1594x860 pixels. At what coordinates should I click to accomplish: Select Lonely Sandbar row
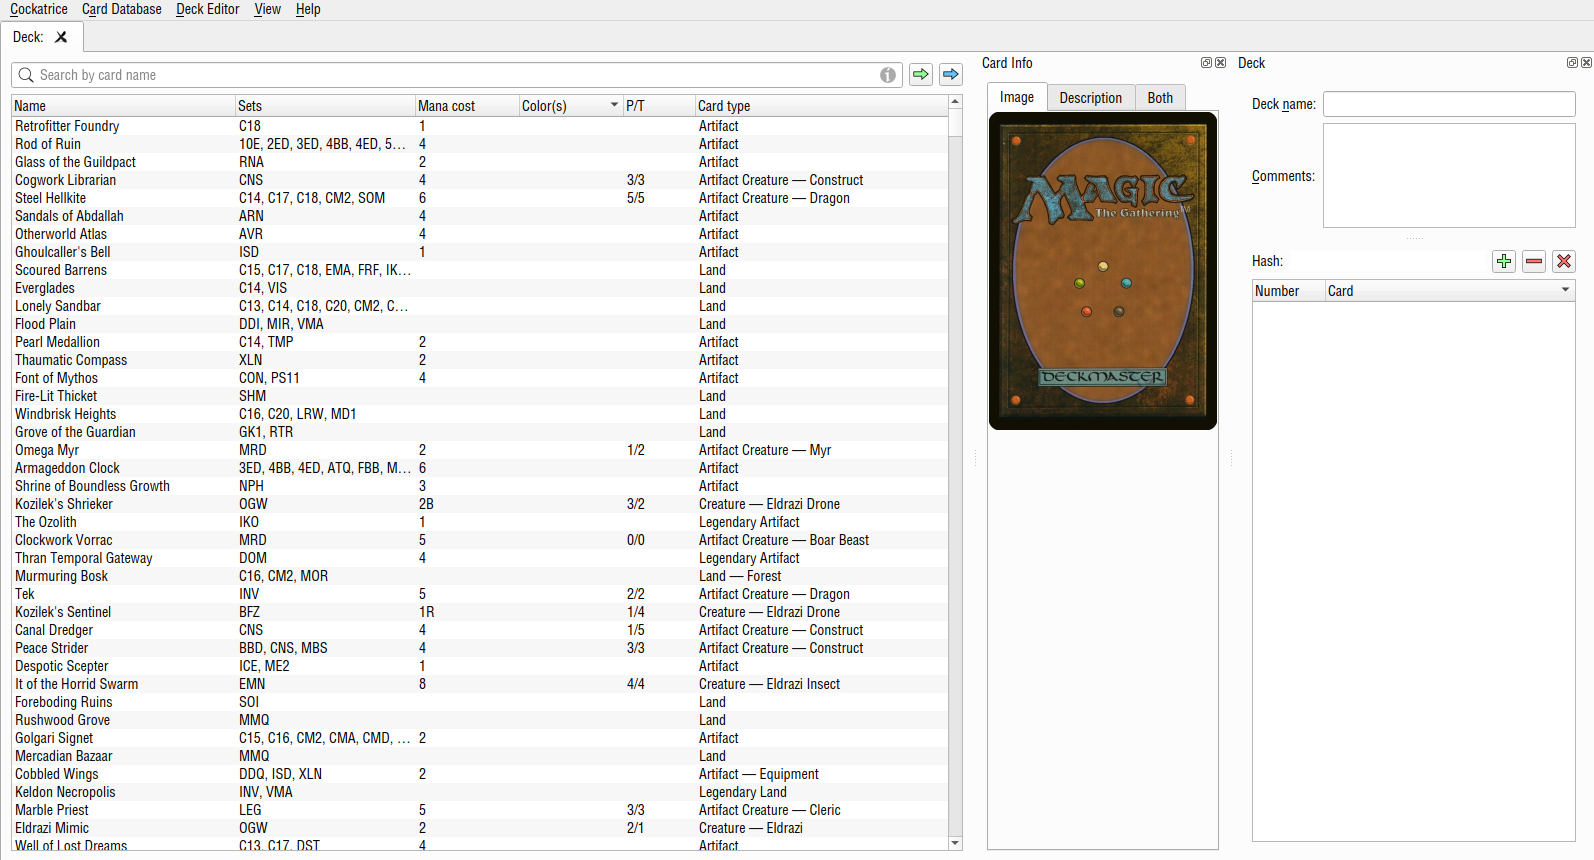(x=480, y=306)
